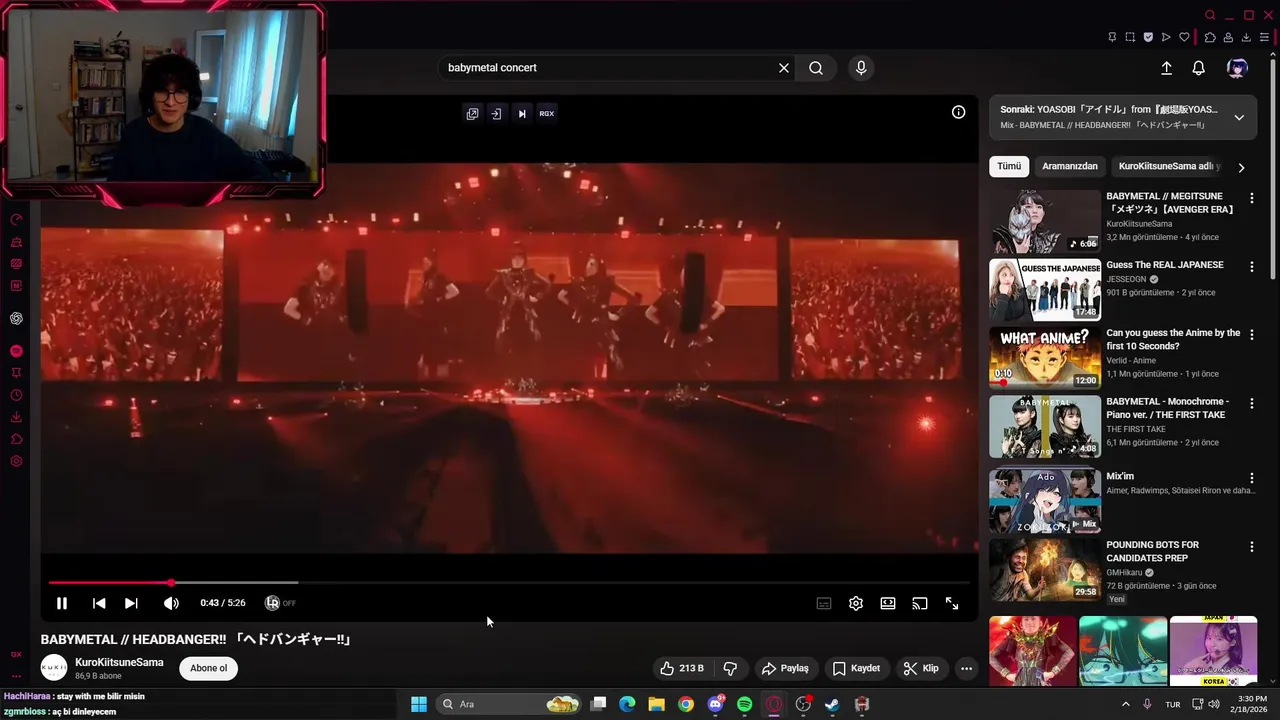The height and width of the screenshot is (720, 1280).
Task: Open sidebar history clock icon
Action: [16, 395]
